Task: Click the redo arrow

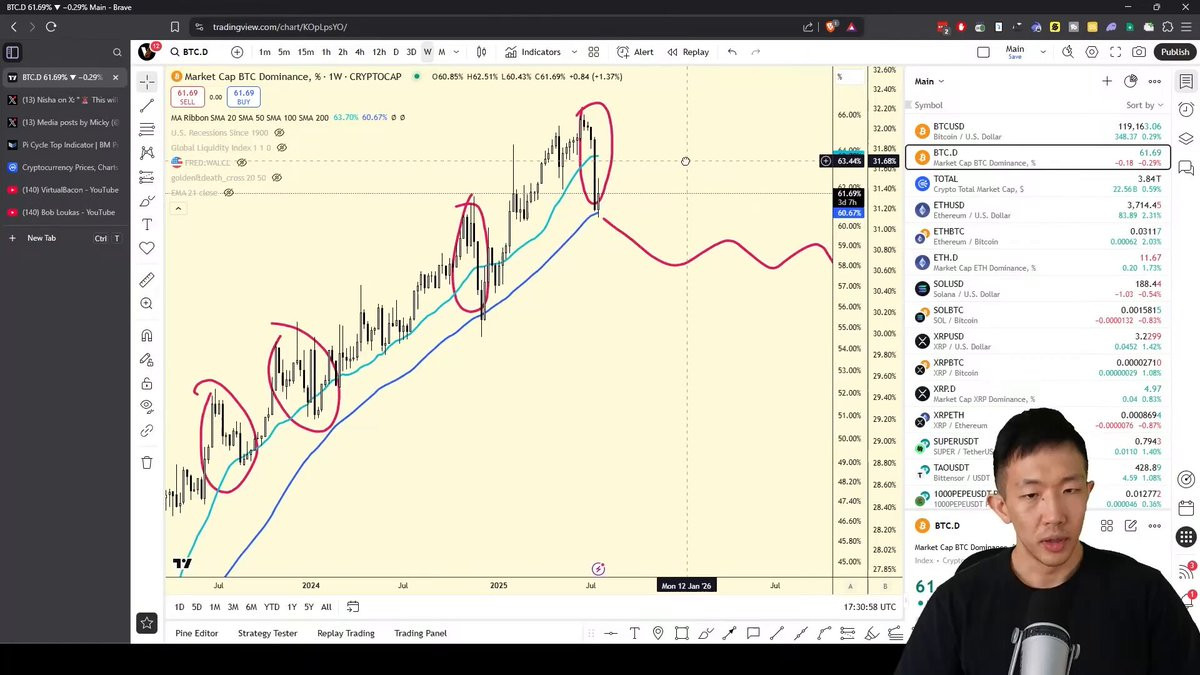Action: pyautogui.click(x=756, y=52)
